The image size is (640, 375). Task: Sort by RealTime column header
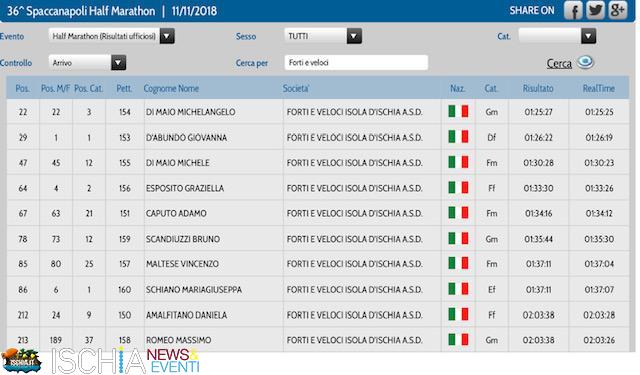598,88
